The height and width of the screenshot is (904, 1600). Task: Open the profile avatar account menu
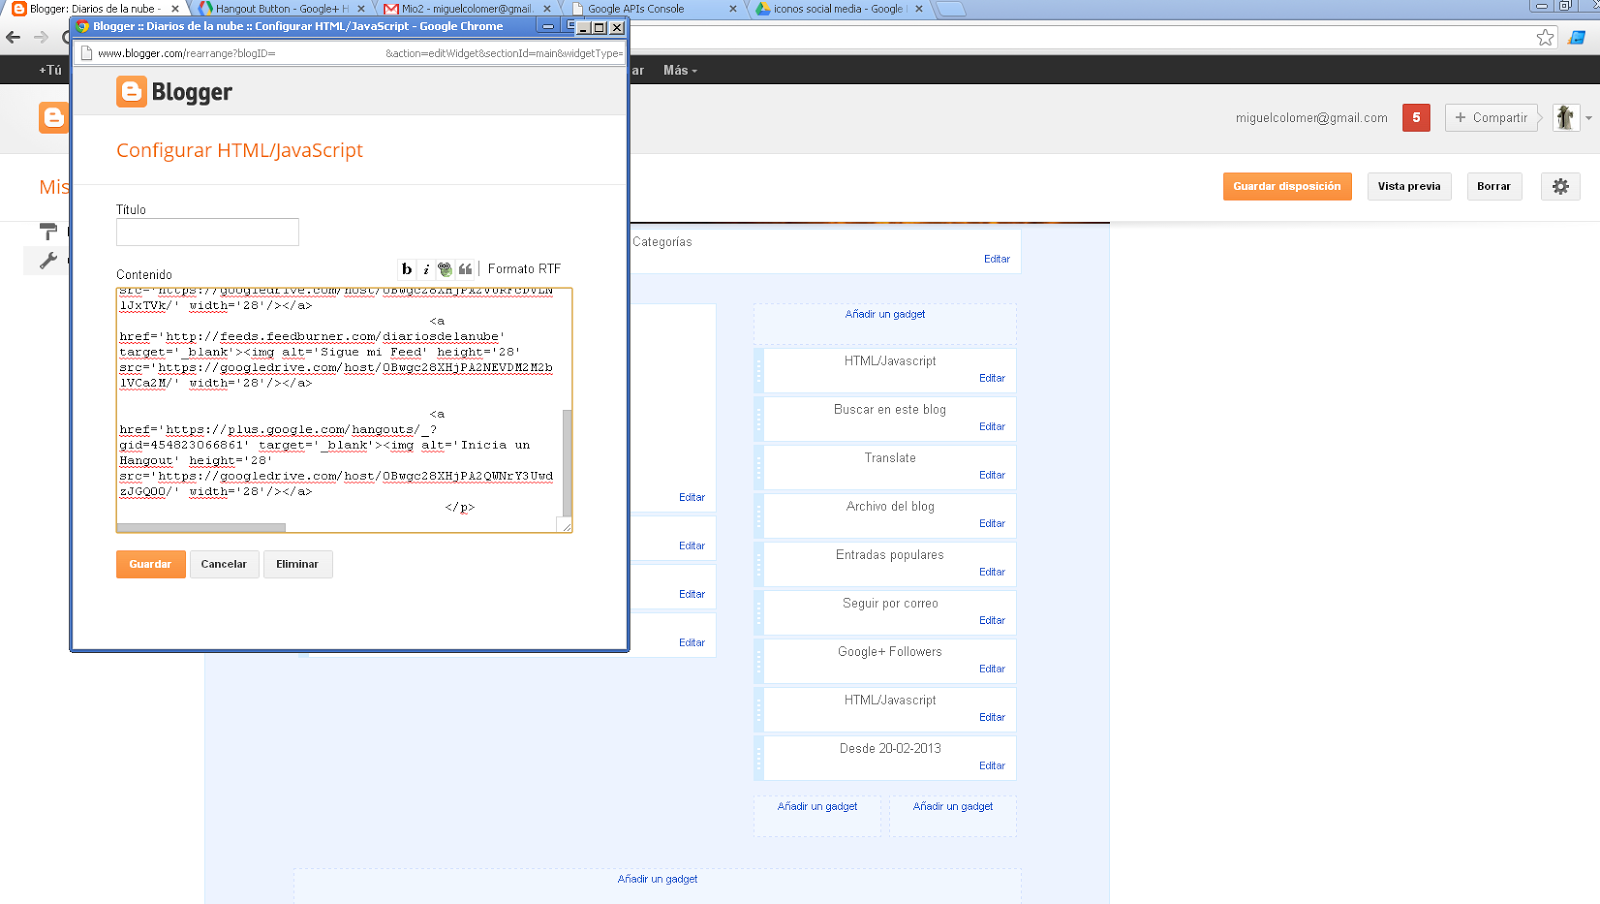[1565, 117]
